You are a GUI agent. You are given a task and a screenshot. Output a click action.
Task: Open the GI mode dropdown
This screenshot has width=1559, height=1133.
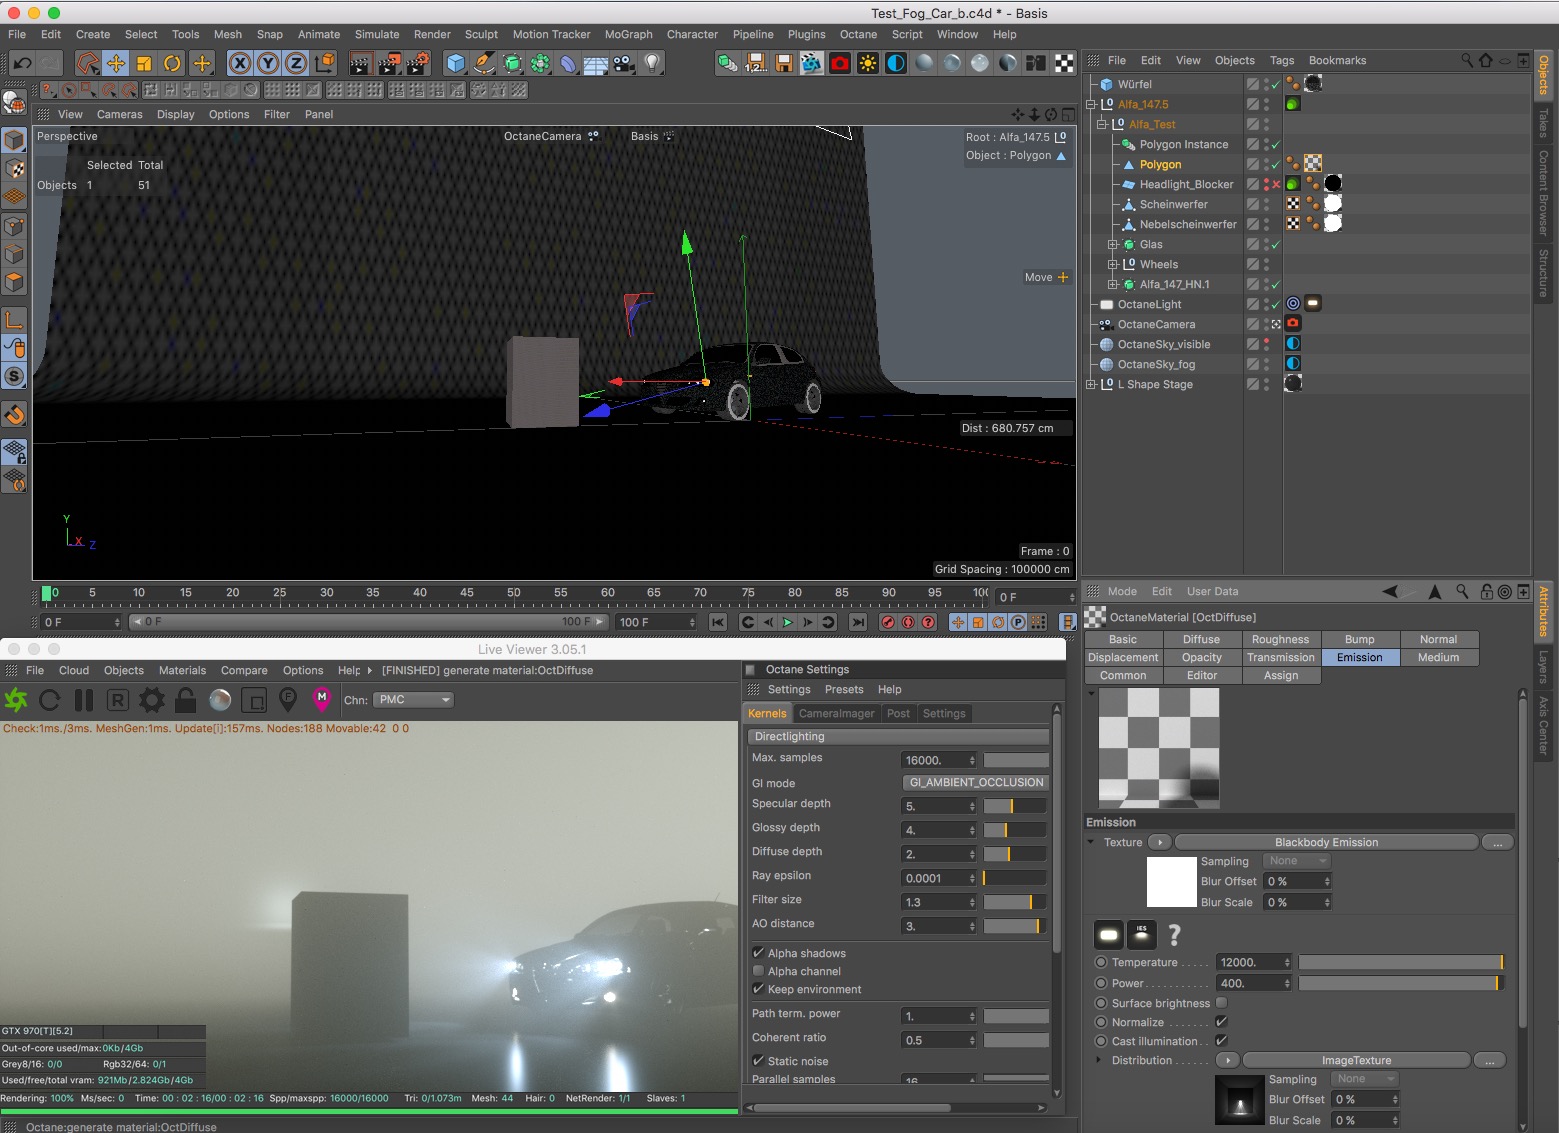click(975, 783)
